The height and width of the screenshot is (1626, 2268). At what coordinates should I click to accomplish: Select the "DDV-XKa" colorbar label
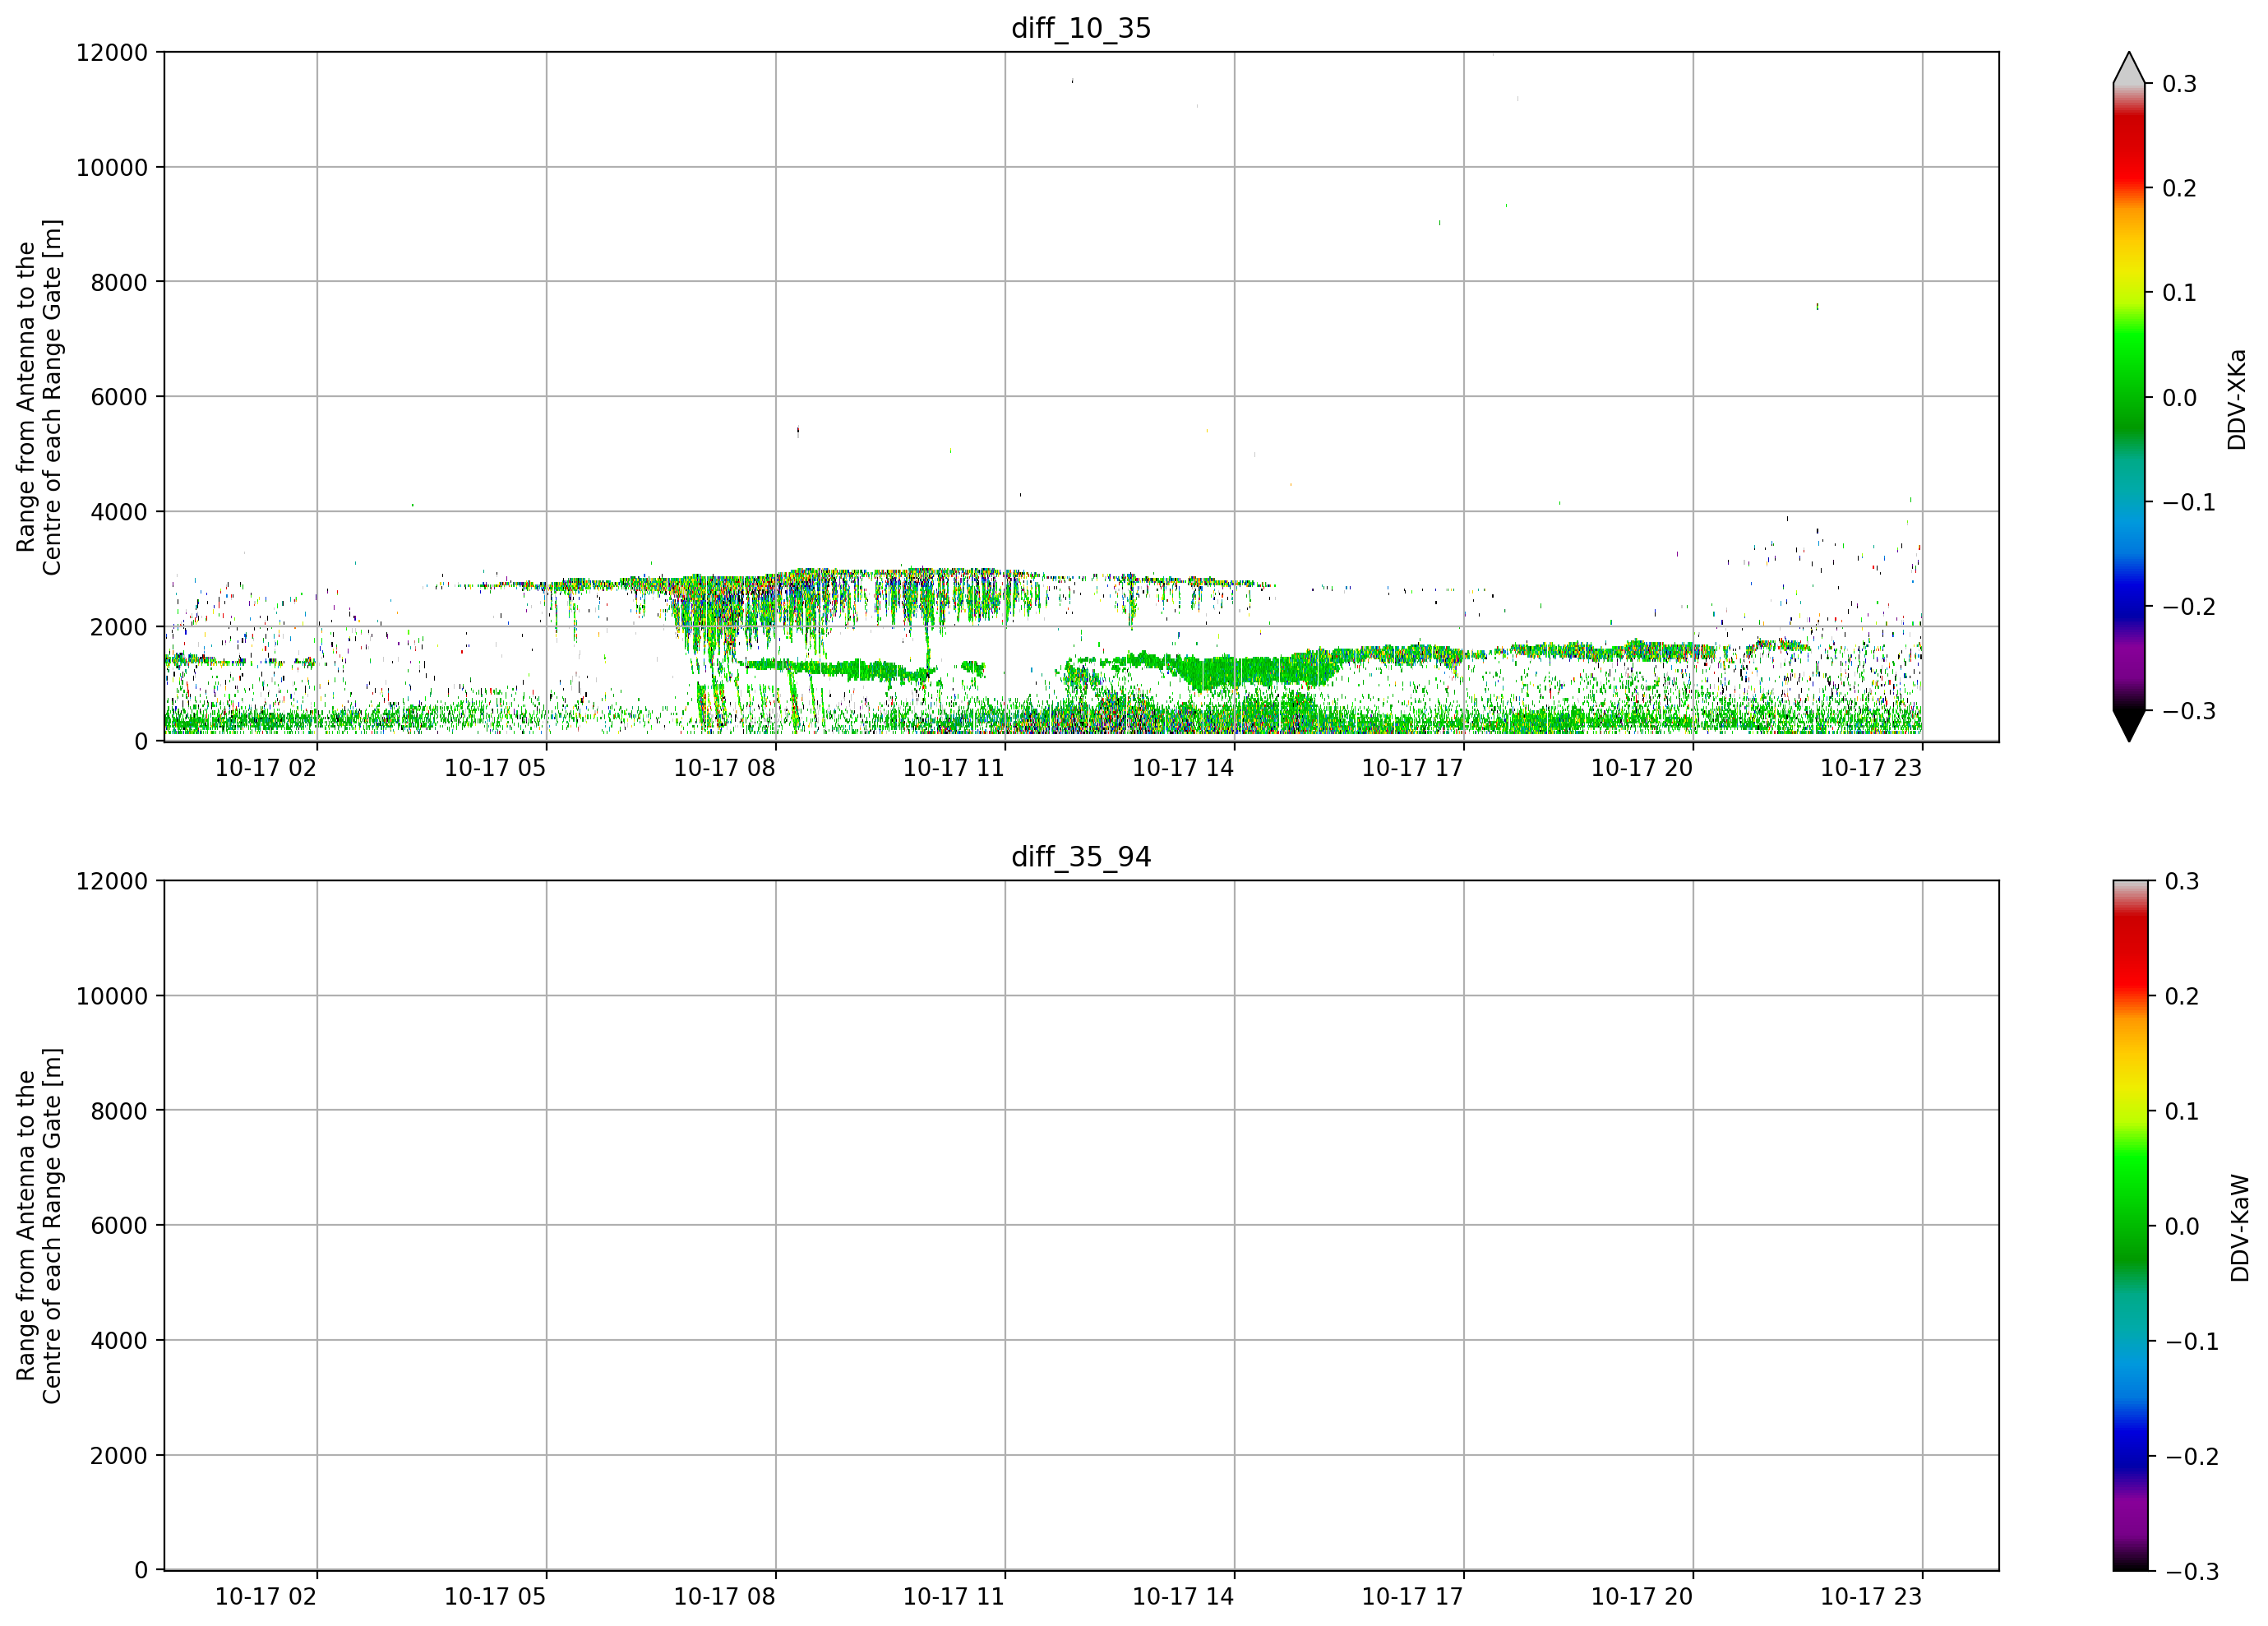point(2237,399)
